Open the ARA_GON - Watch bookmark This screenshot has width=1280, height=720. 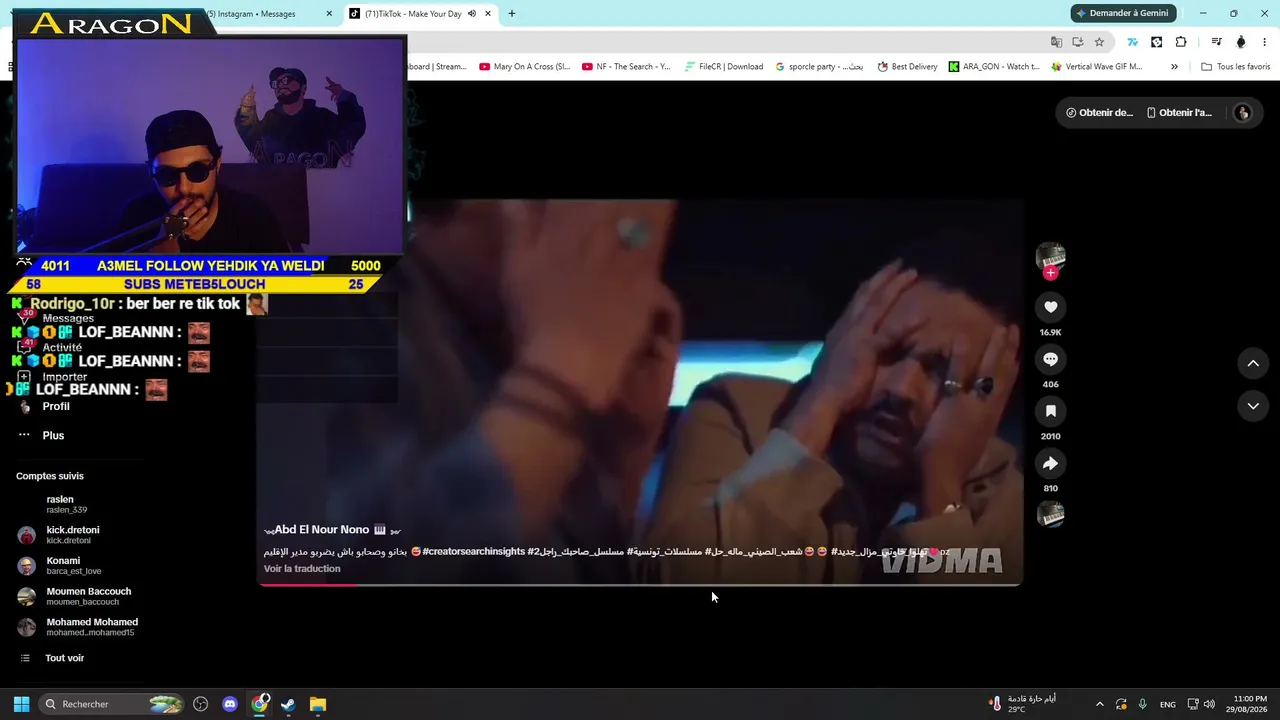pos(994,67)
